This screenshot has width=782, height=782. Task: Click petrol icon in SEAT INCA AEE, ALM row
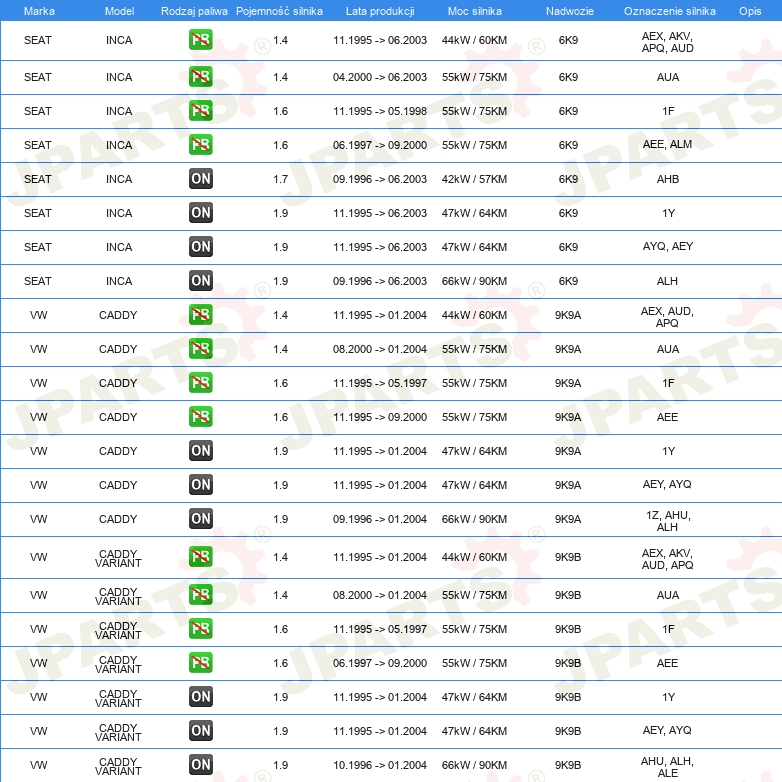pos(200,145)
